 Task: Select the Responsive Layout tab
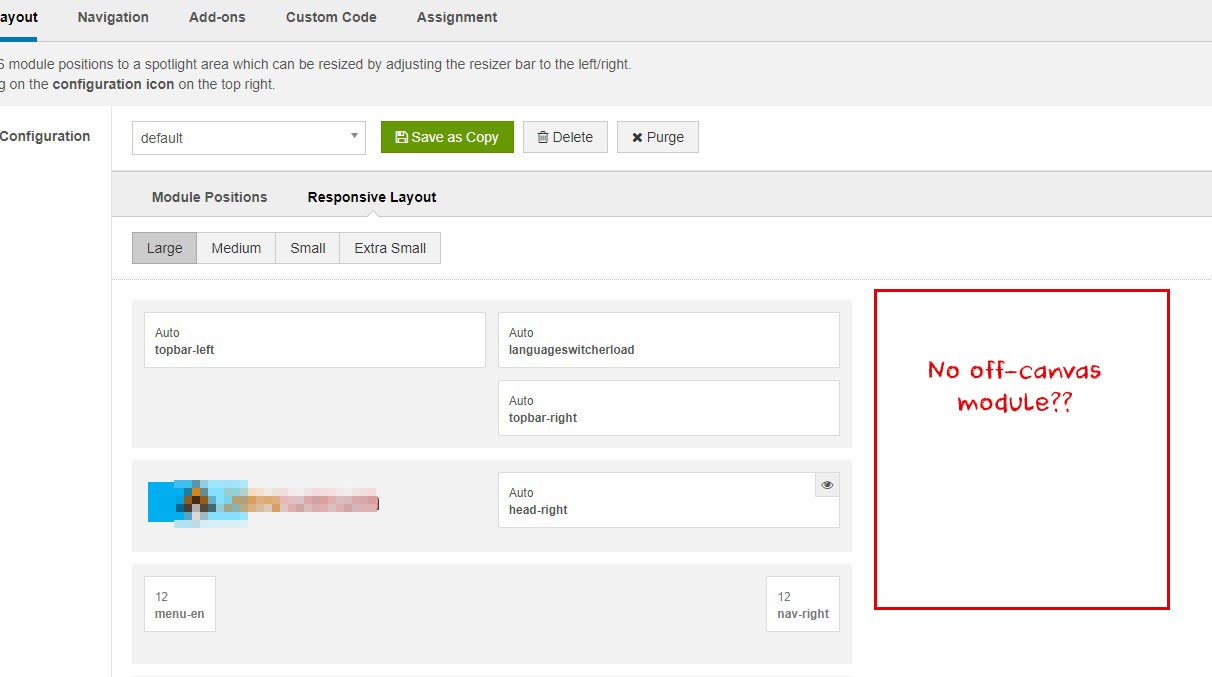click(x=372, y=197)
